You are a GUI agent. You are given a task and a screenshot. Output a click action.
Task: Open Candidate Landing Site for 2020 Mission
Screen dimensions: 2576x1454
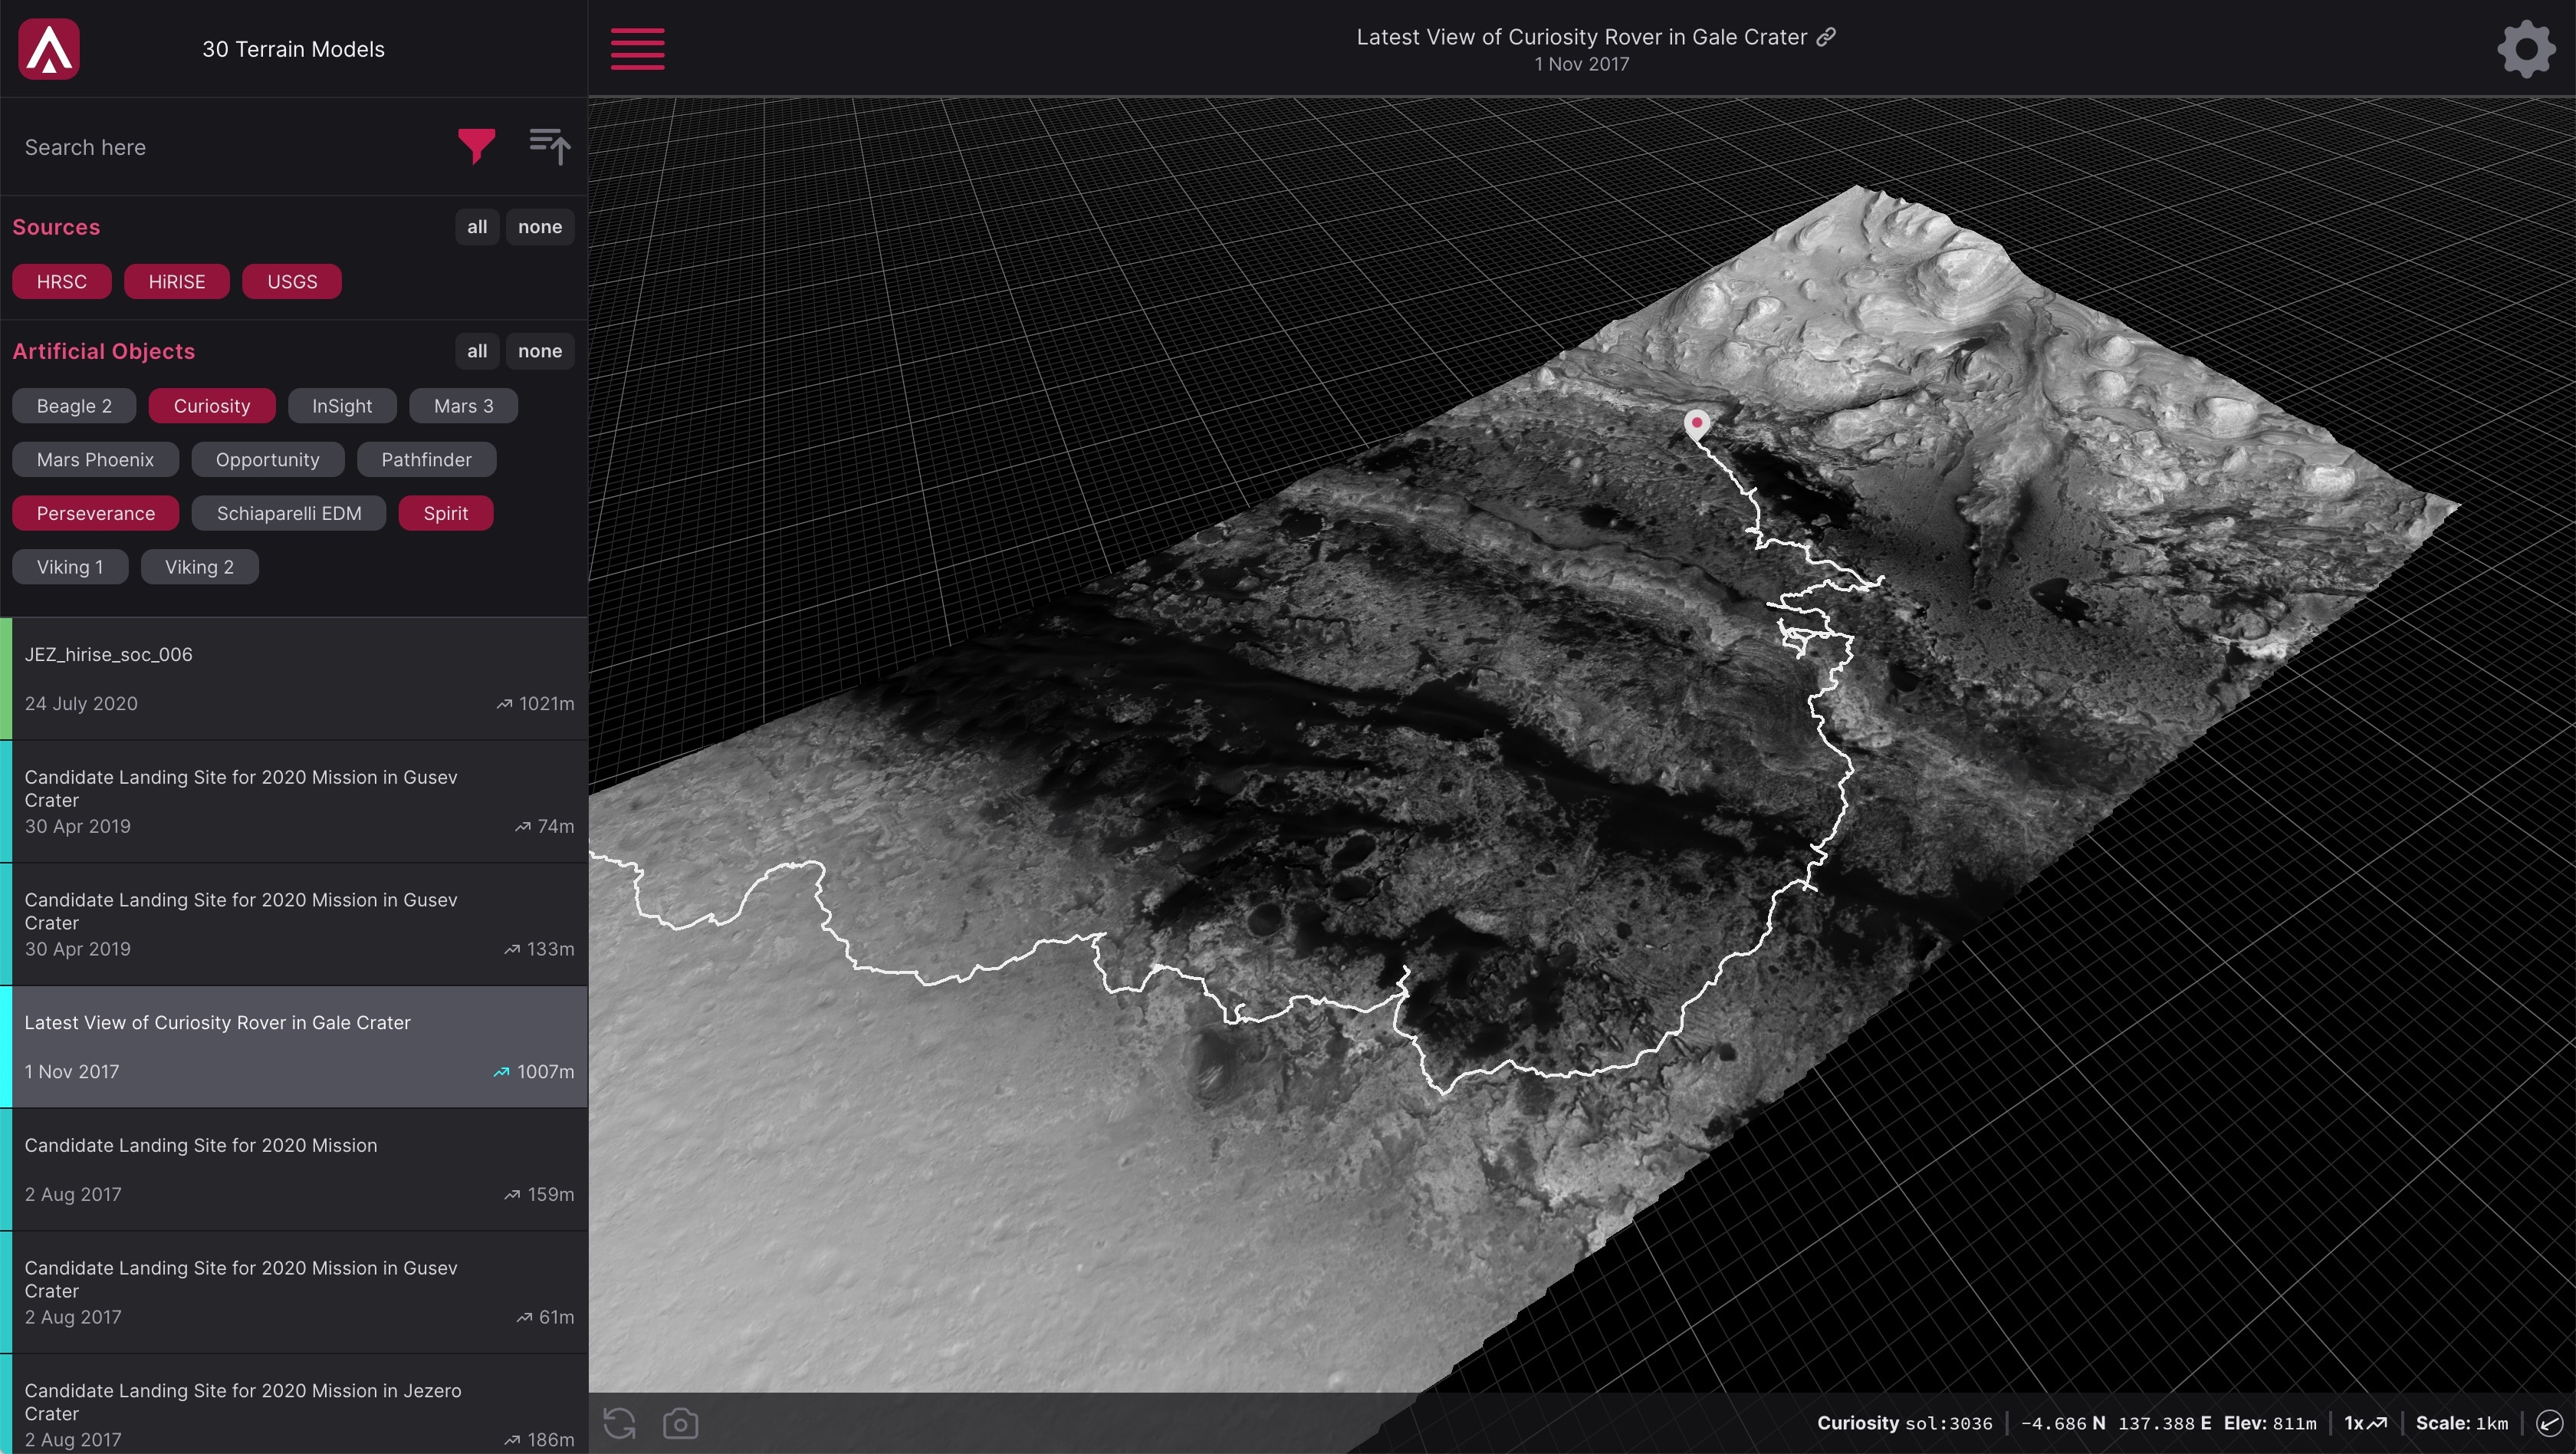click(x=294, y=1169)
